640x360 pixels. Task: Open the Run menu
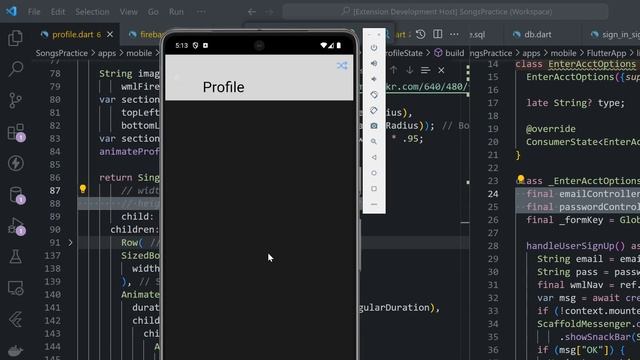176,12
